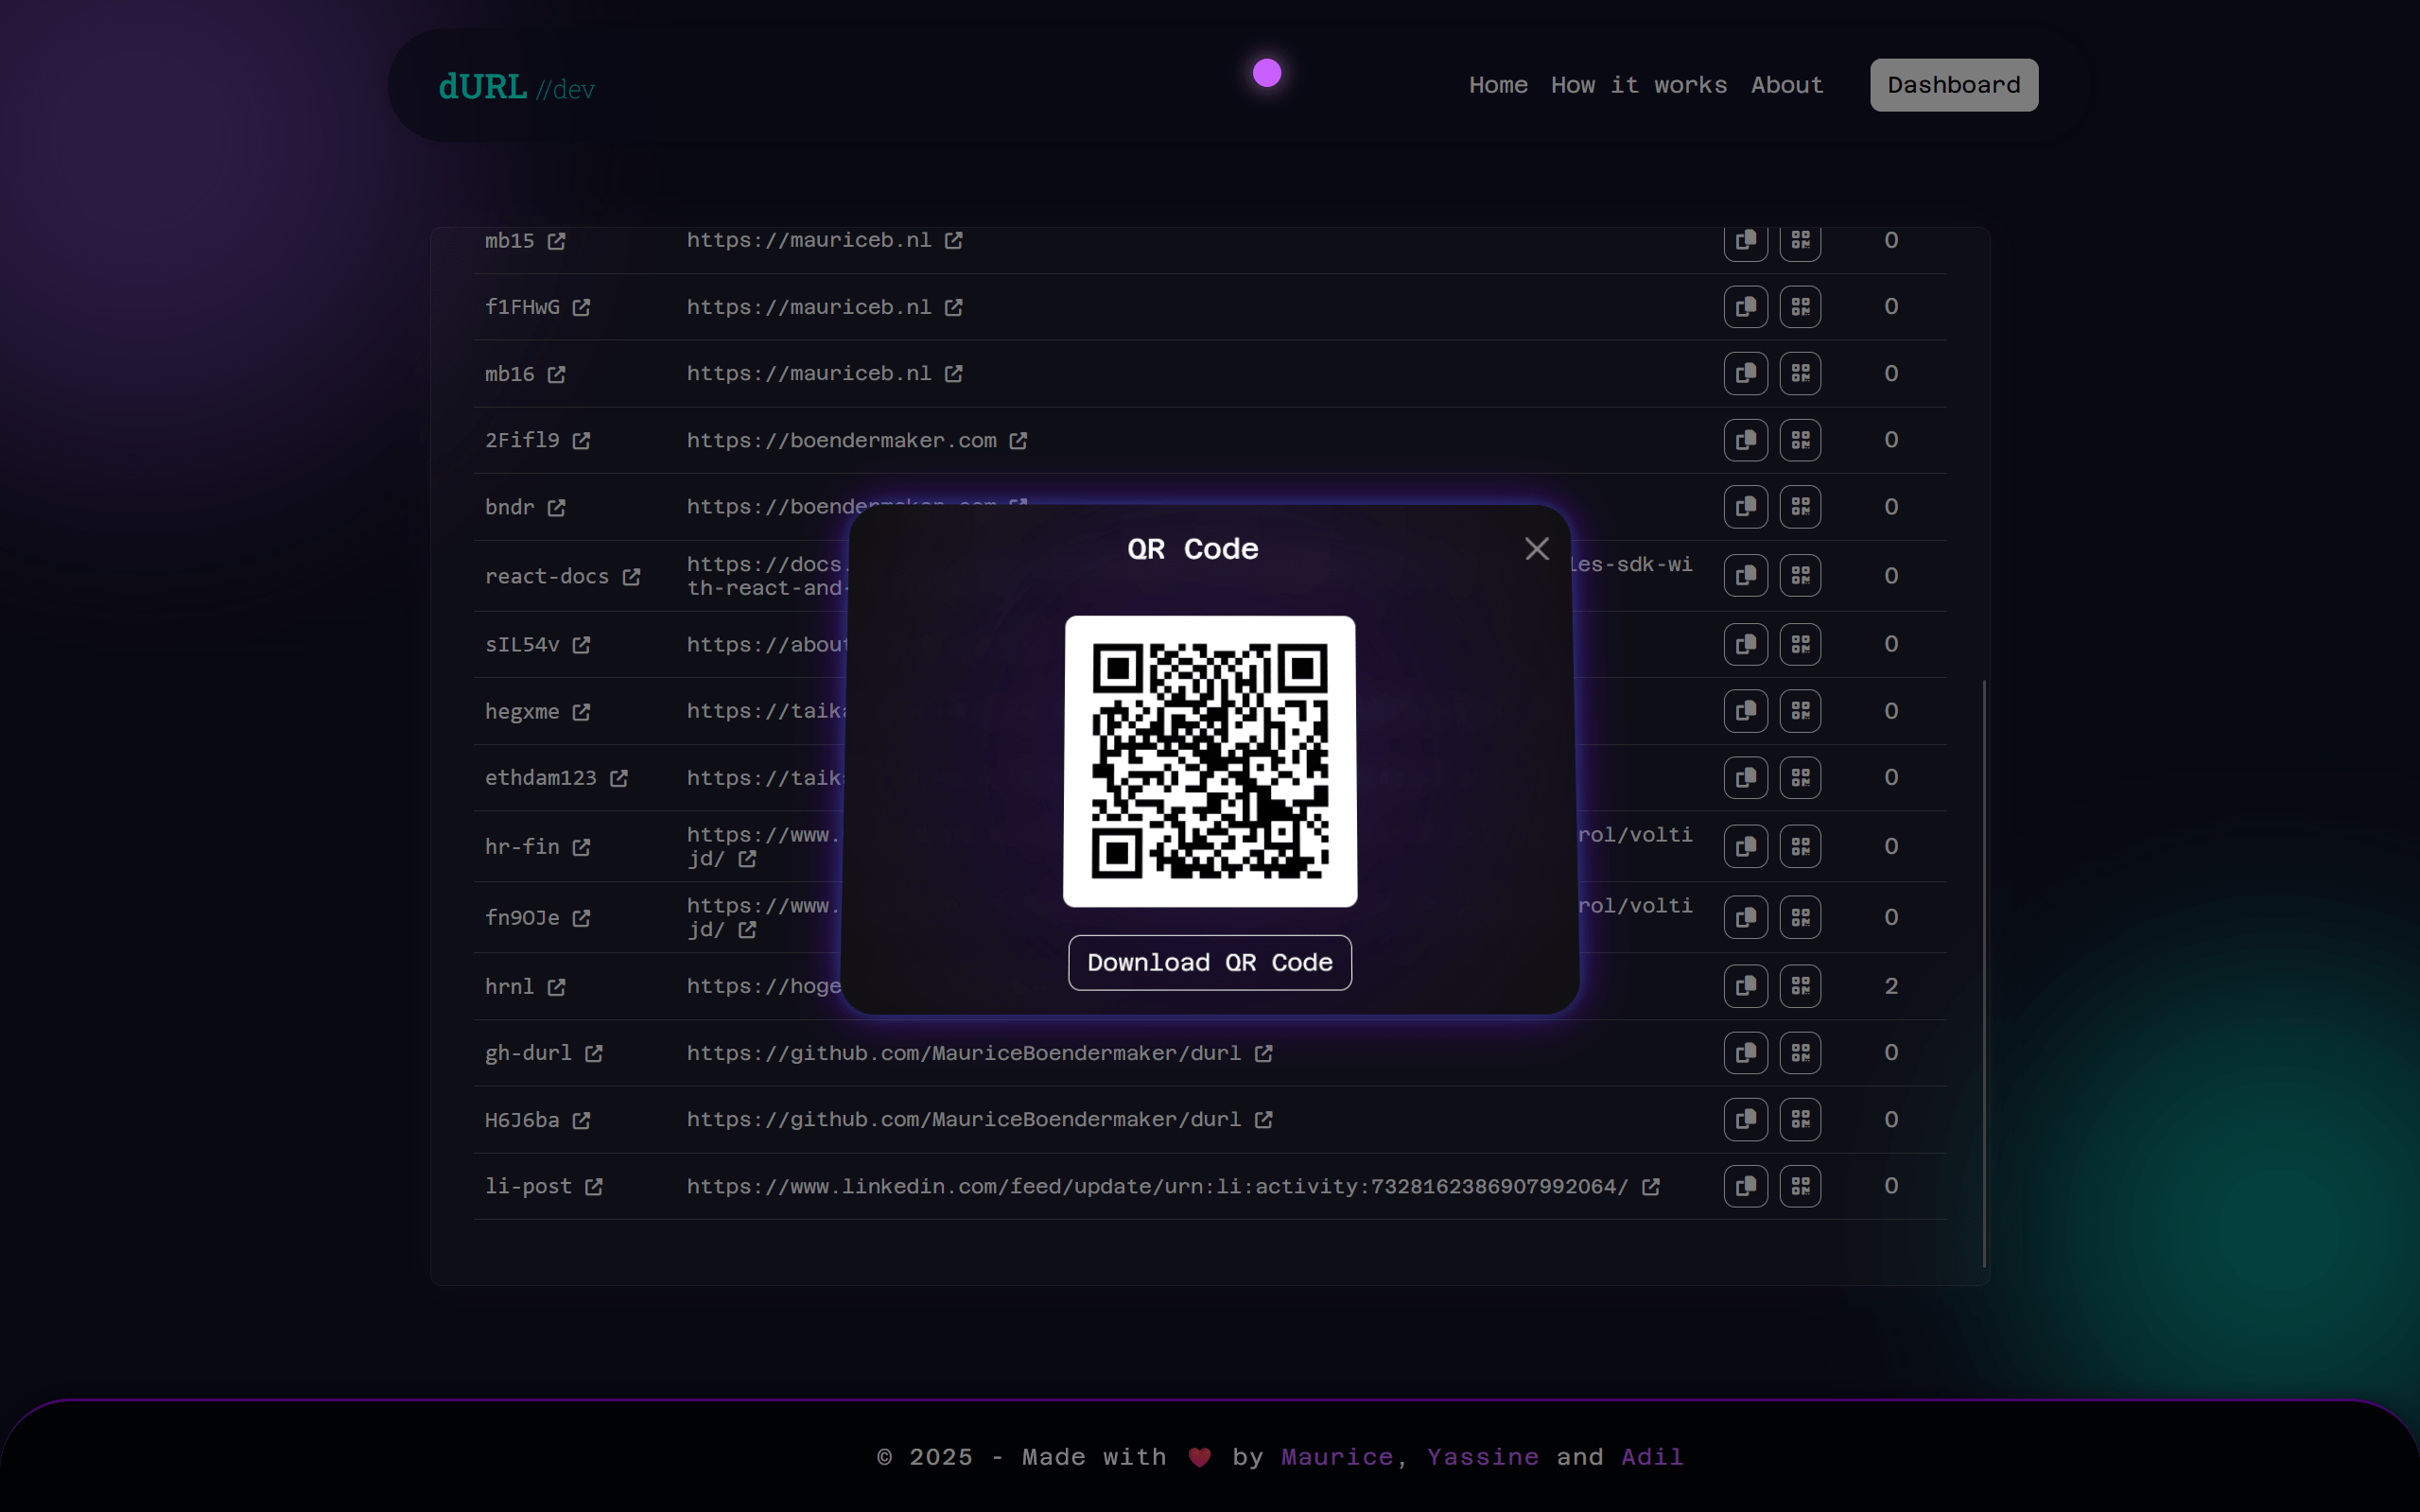Screen dimensions: 2420x1512
Task: Click github URL in gh-durl row
Action: [x=964, y=1053]
